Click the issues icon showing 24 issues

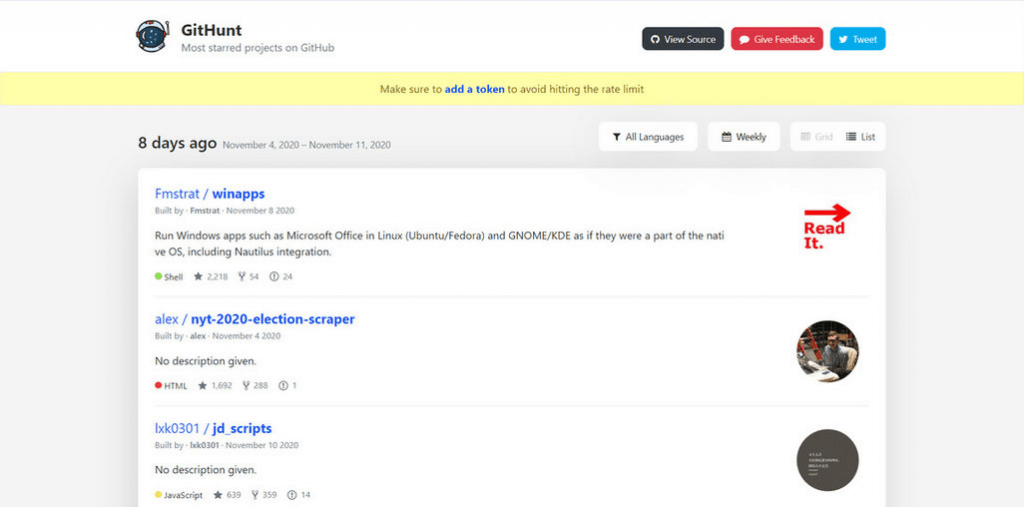[x=274, y=276]
